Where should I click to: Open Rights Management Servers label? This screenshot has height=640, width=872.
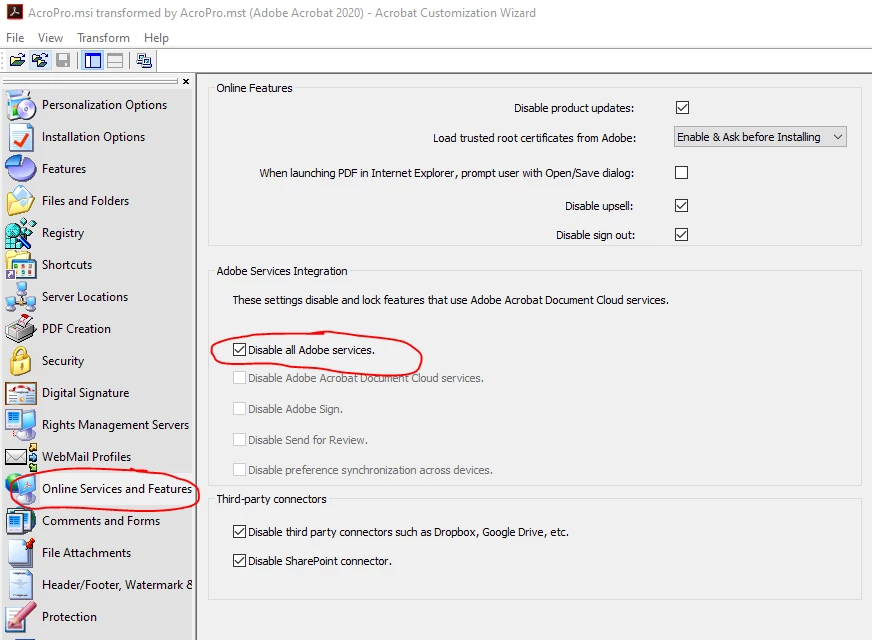pos(116,425)
